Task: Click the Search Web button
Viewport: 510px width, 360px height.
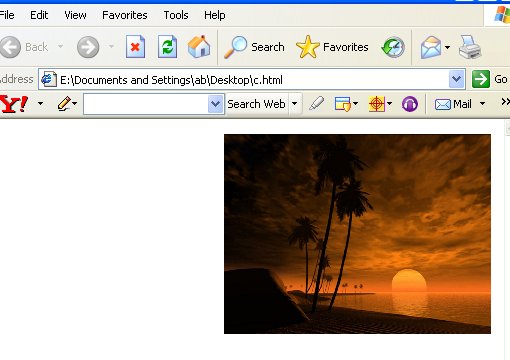Action: click(256, 104)
